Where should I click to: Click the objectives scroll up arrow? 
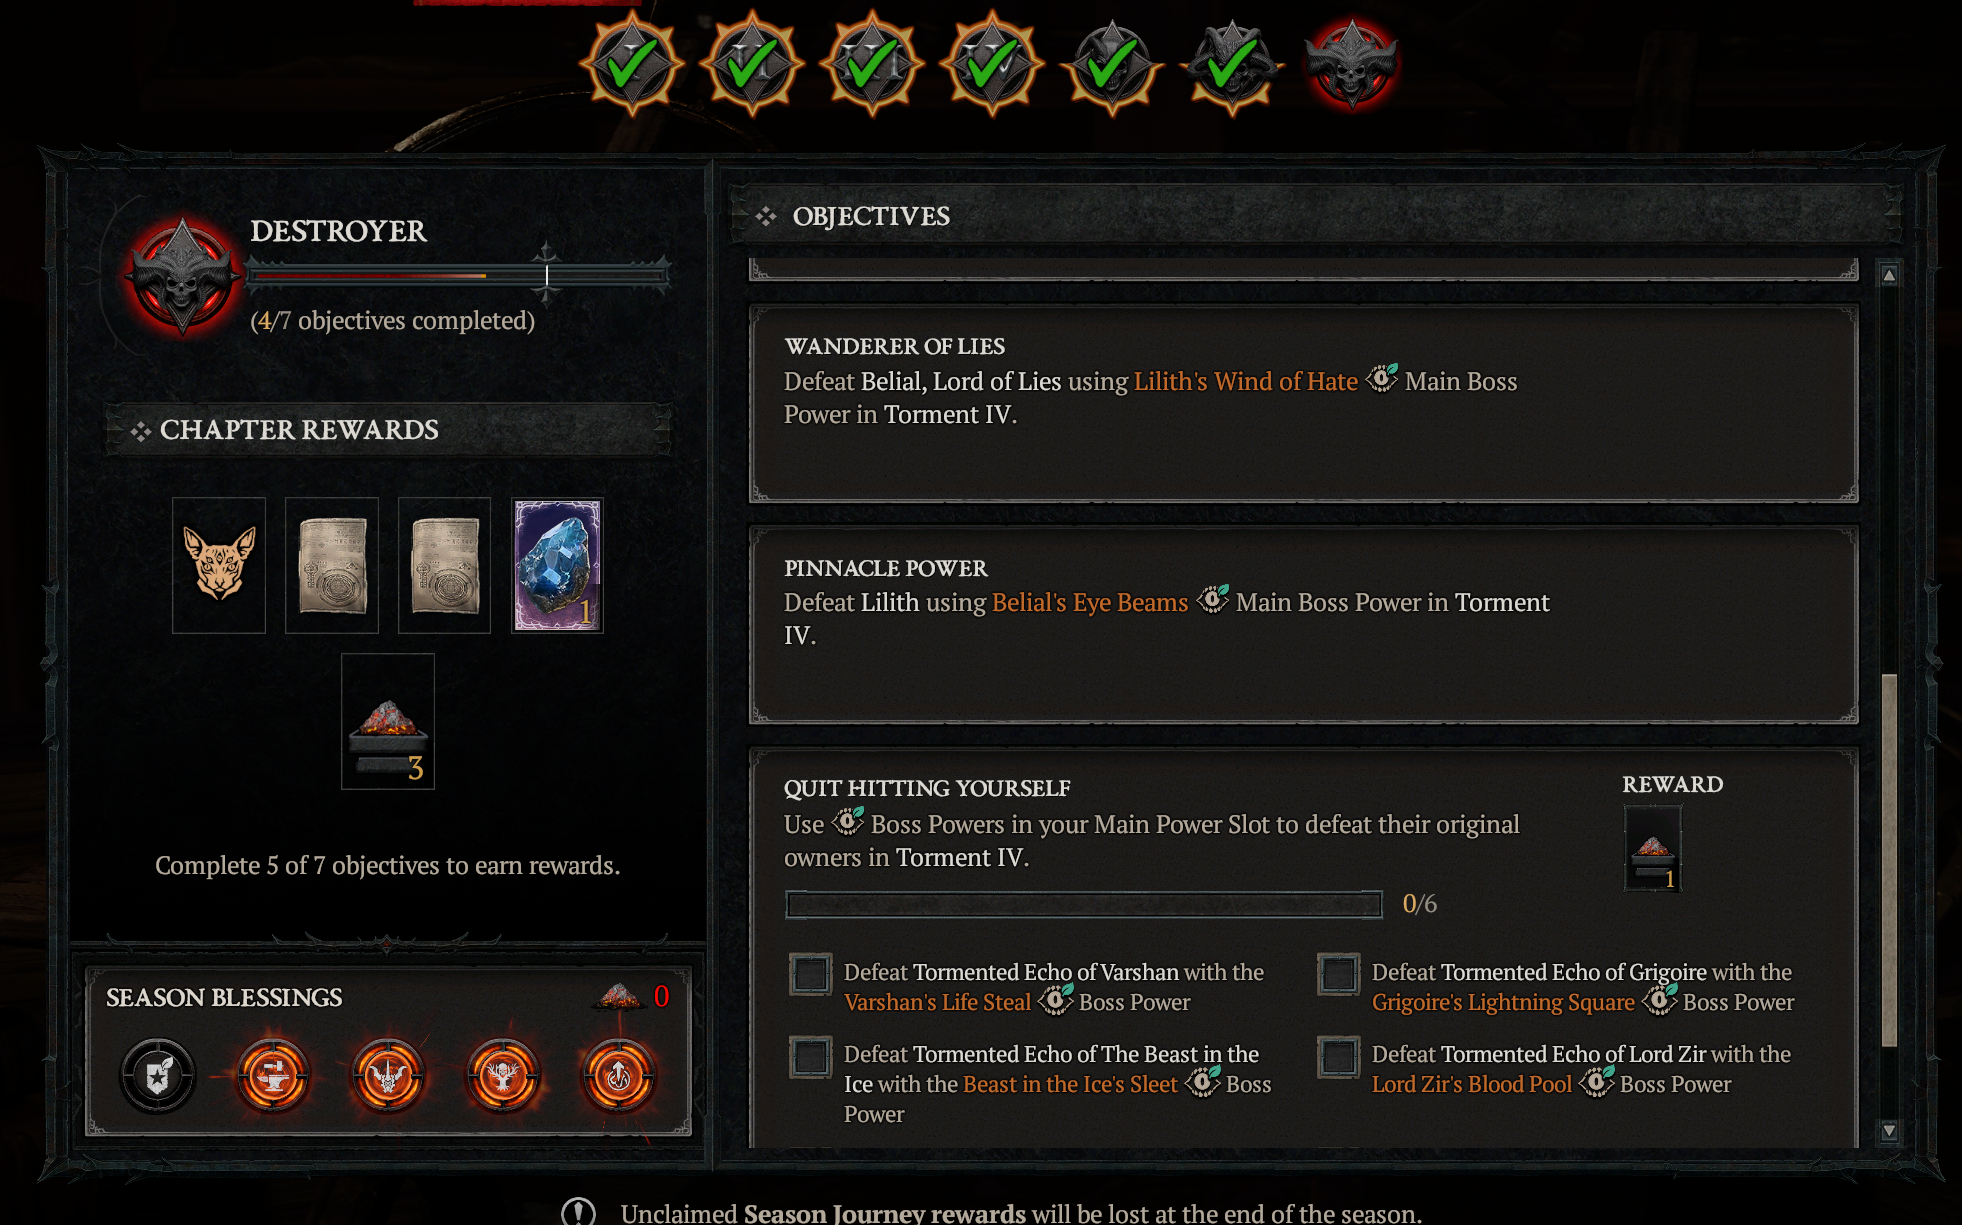pyautogui.click(x=1889, y=275)
